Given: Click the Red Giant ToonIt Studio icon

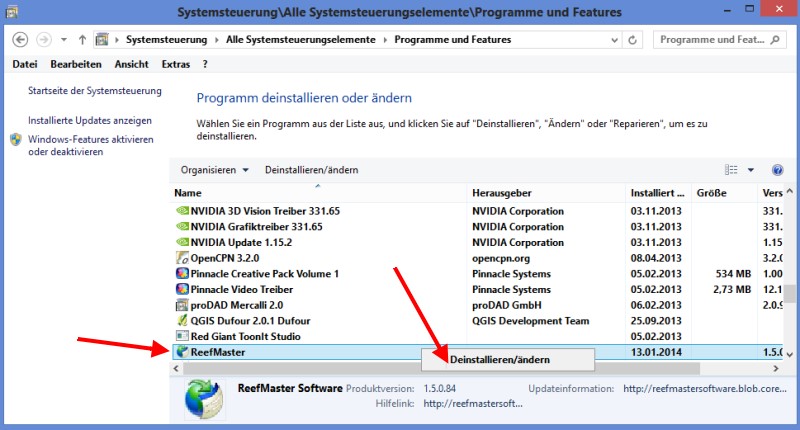Looking at the screenshot, I should [x=181, y=337].
